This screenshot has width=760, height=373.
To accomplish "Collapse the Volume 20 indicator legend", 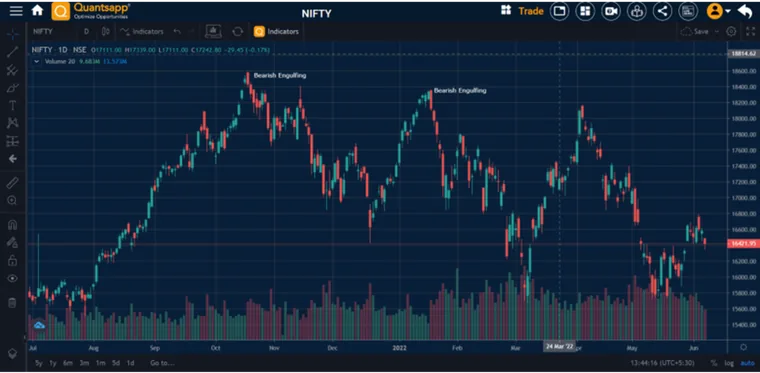I will coord(36,62).
